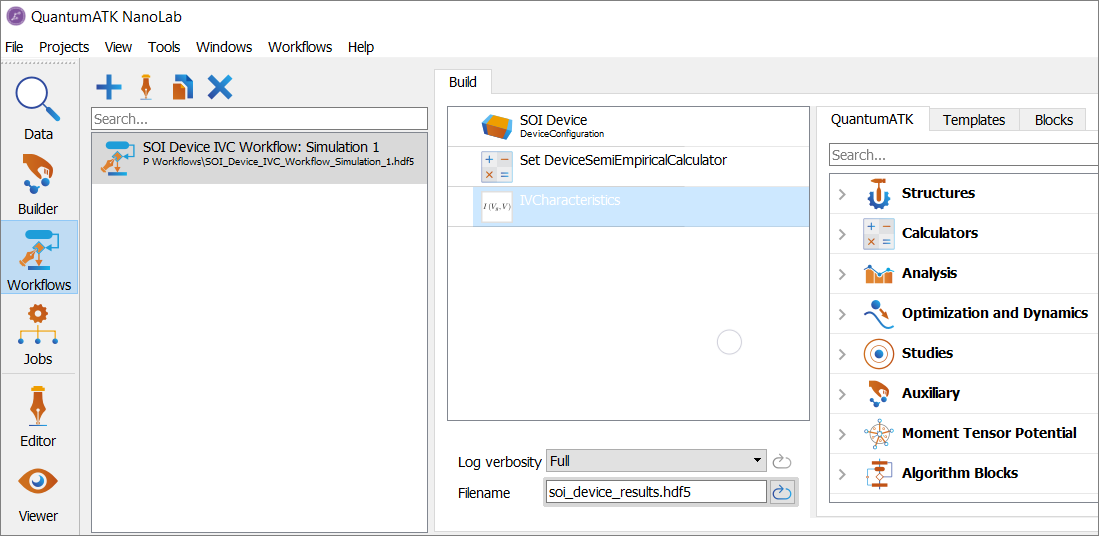Select the Workflows sidebar icon
Image resolution: width=1099 pixels, height=536 pixels.
click(x=39, y=257)
